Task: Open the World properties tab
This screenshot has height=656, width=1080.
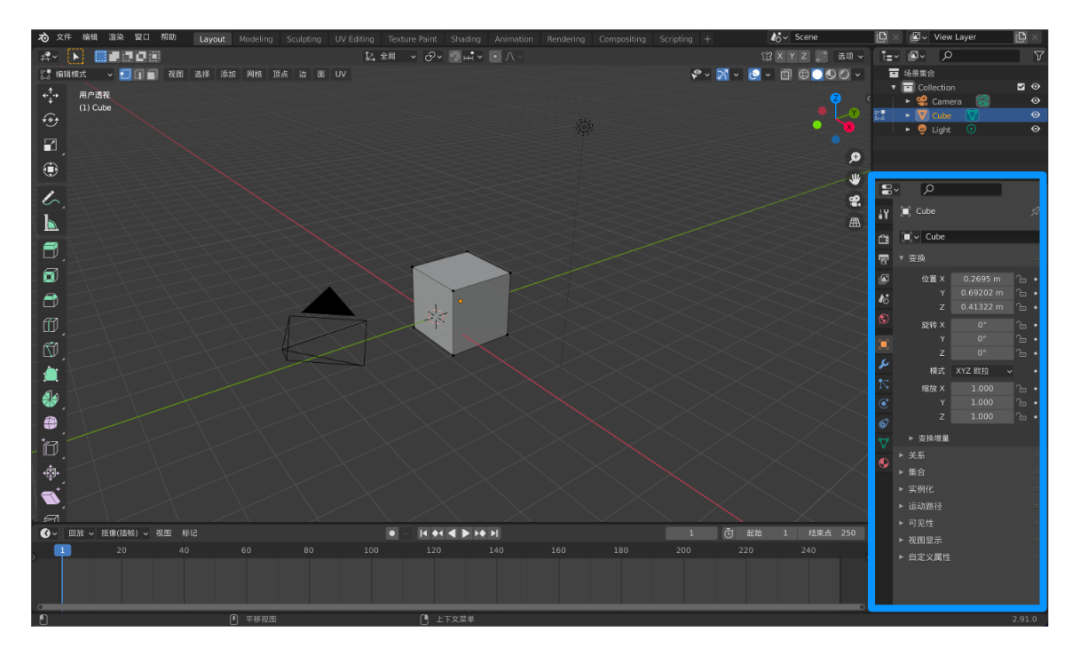Action: [884, 318]
